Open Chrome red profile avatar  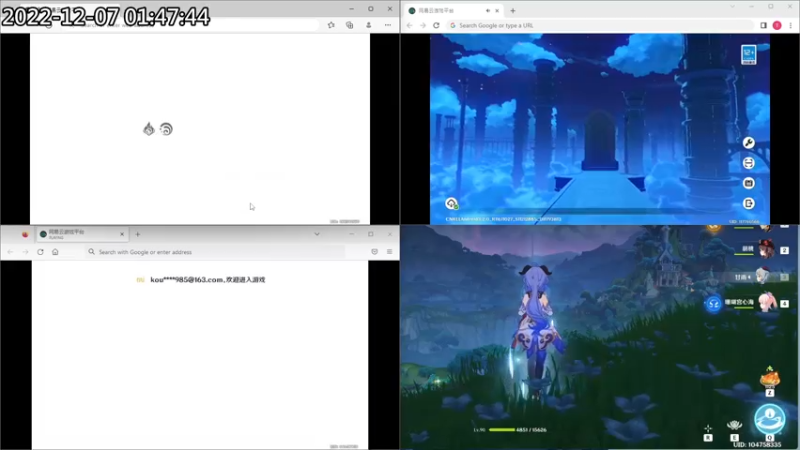pos(777,25)
